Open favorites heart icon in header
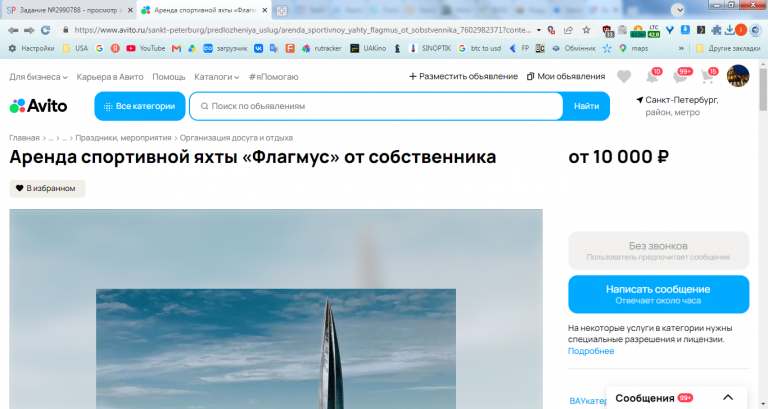The image size is (768, 409). pos(624,76)
